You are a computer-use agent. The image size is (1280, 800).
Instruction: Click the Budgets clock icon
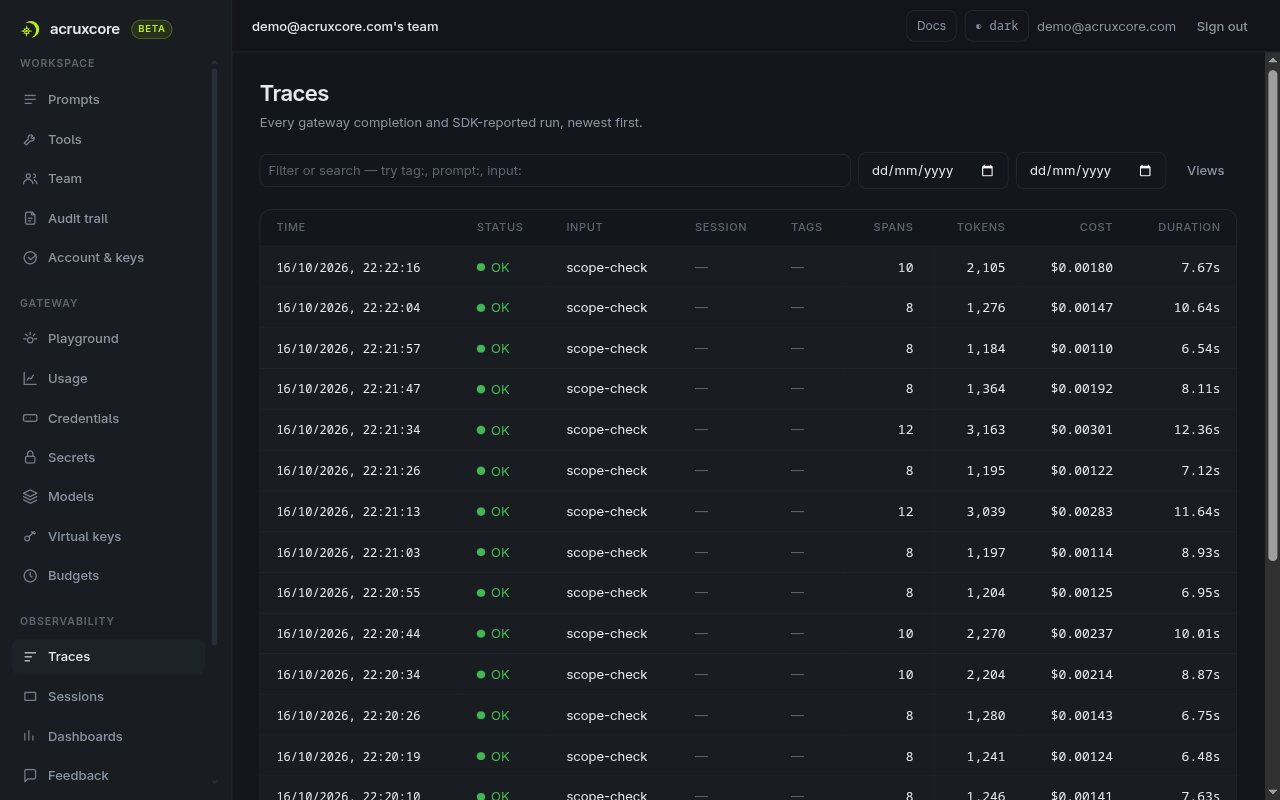tap(30, 576)
